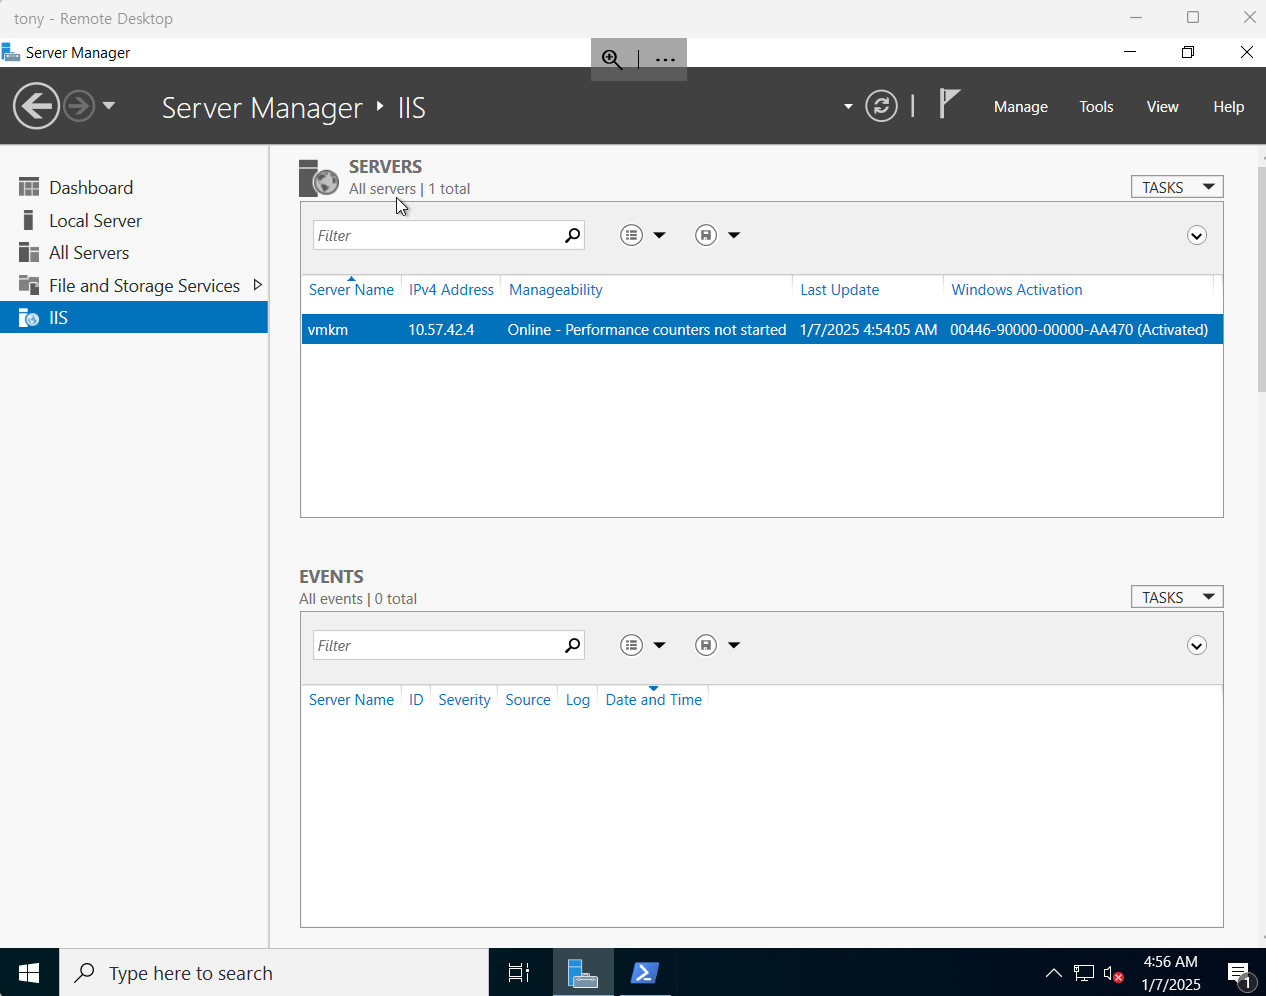Sort events by Log column
Viewport: 1266px width, 996px height.
tap(578, 700)
